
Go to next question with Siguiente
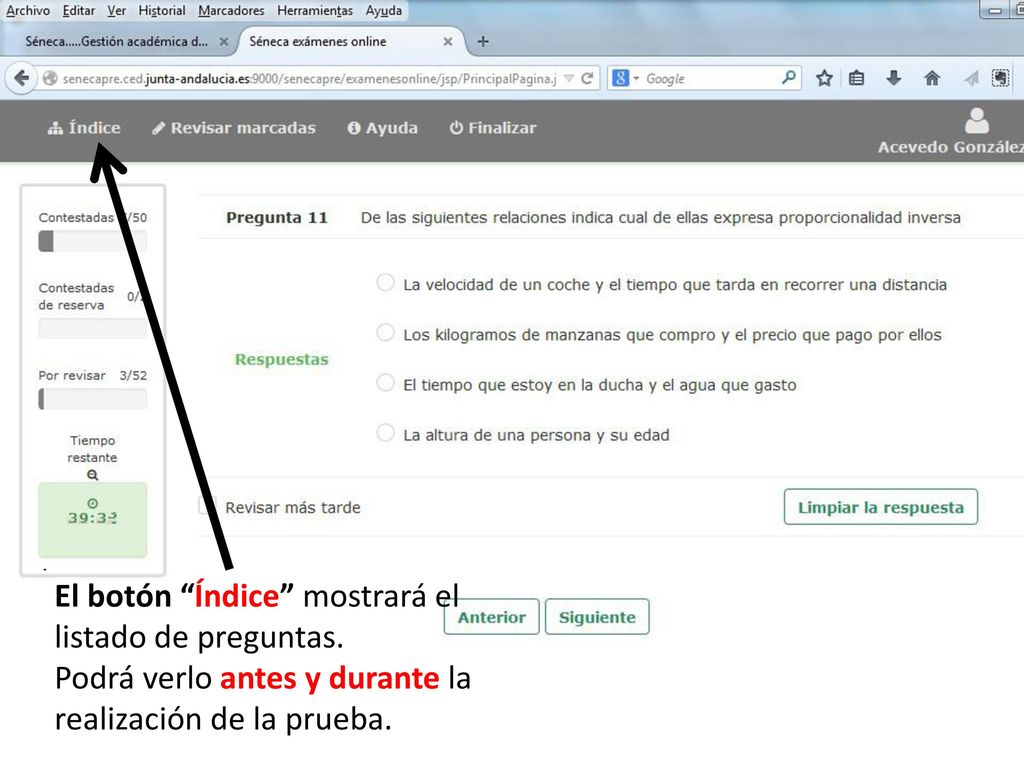coord(597,616)
